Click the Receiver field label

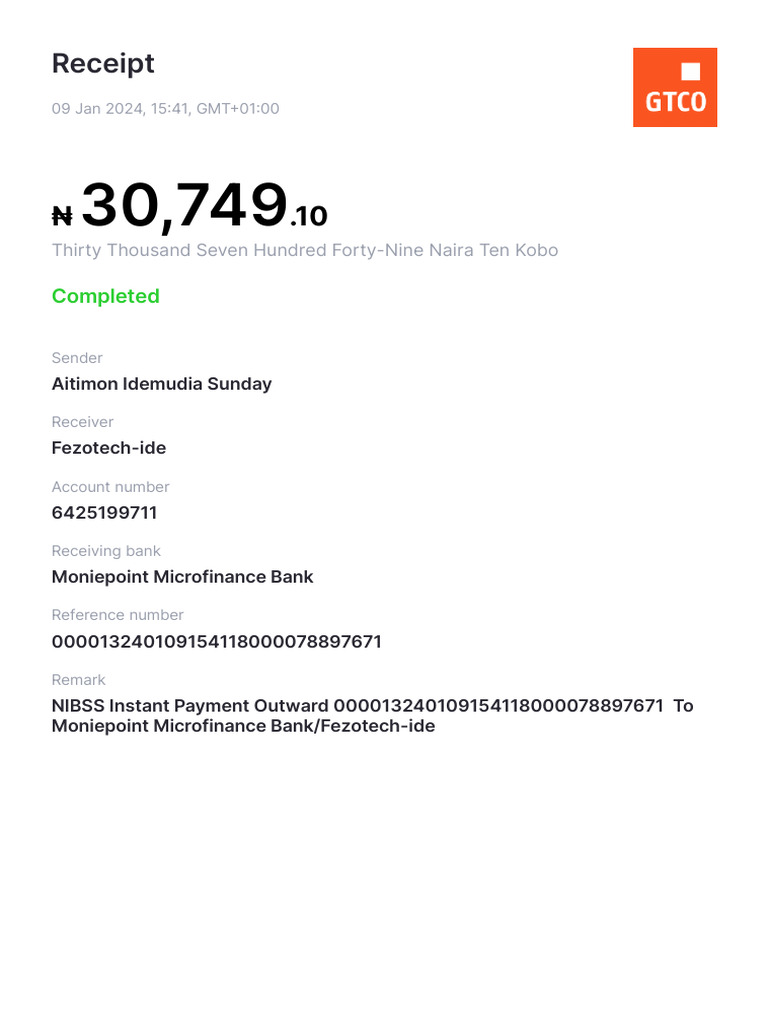82,422
